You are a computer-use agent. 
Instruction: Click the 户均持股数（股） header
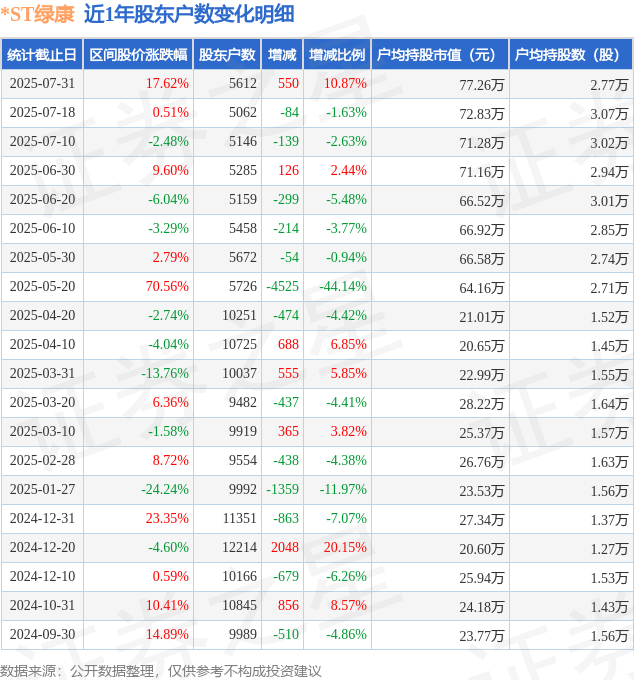tap(571, 55)
